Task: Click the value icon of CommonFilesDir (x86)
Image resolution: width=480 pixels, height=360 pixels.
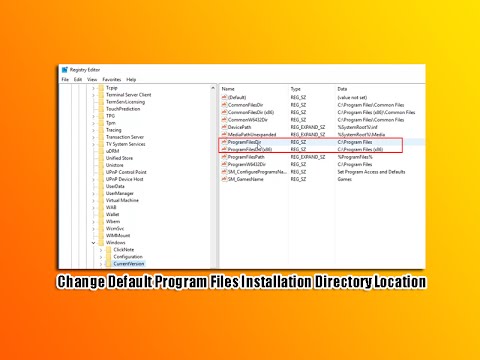Action: pyautogui.click(x=224, y=112)
